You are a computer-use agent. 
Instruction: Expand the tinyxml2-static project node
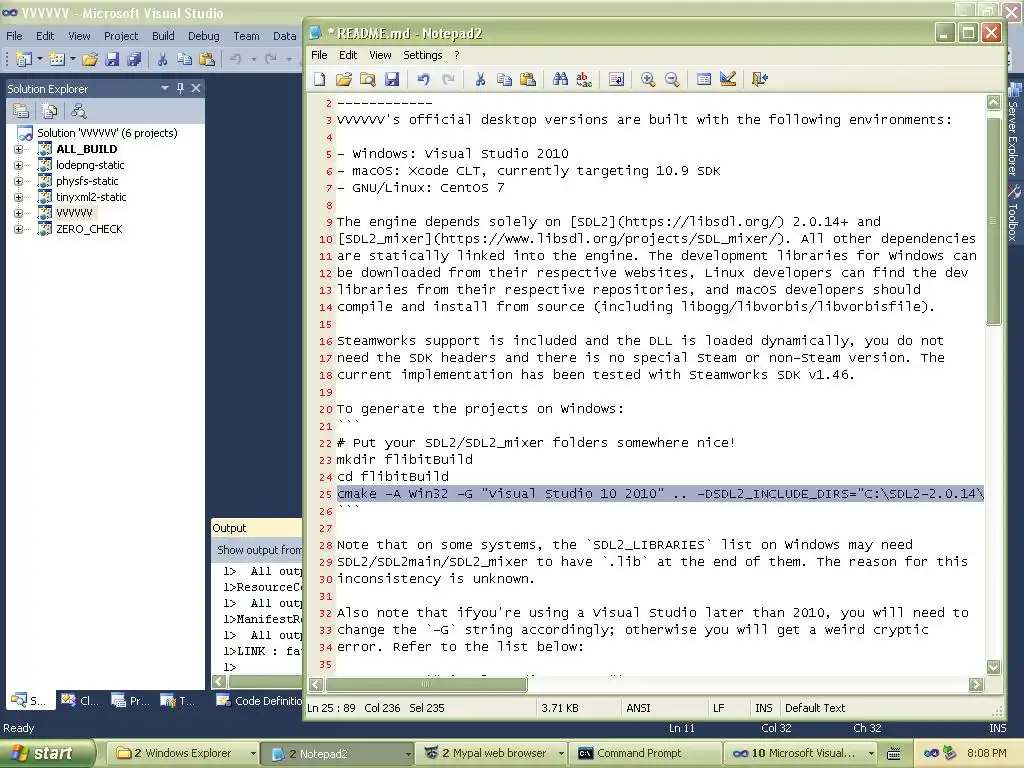click(x=18, y=197)
